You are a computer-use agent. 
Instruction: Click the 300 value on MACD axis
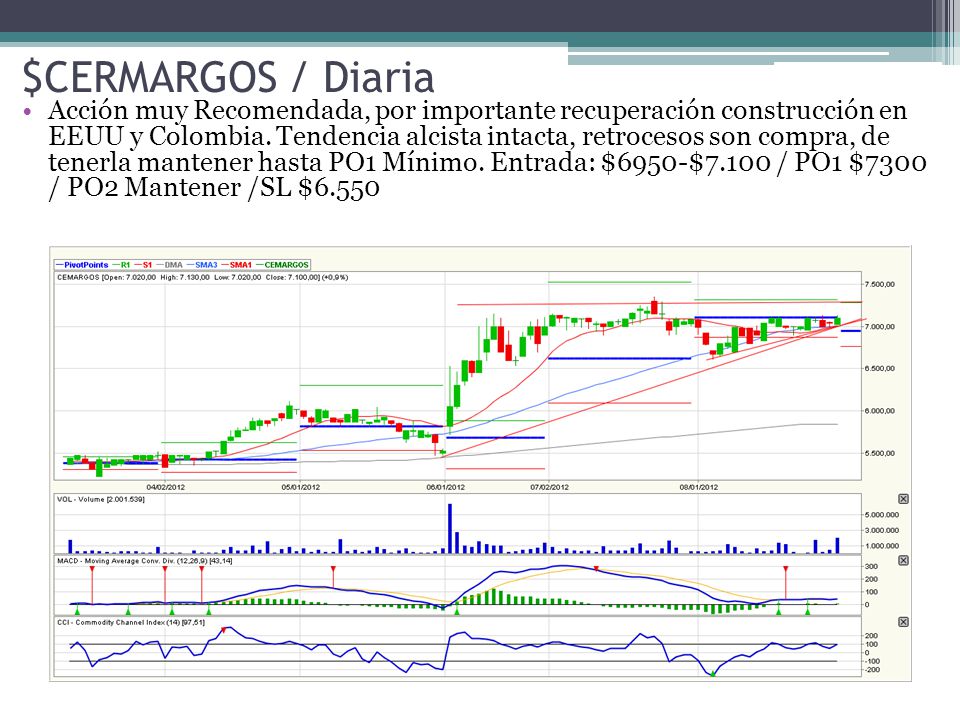pyautogui.click(x=871, y=566)
